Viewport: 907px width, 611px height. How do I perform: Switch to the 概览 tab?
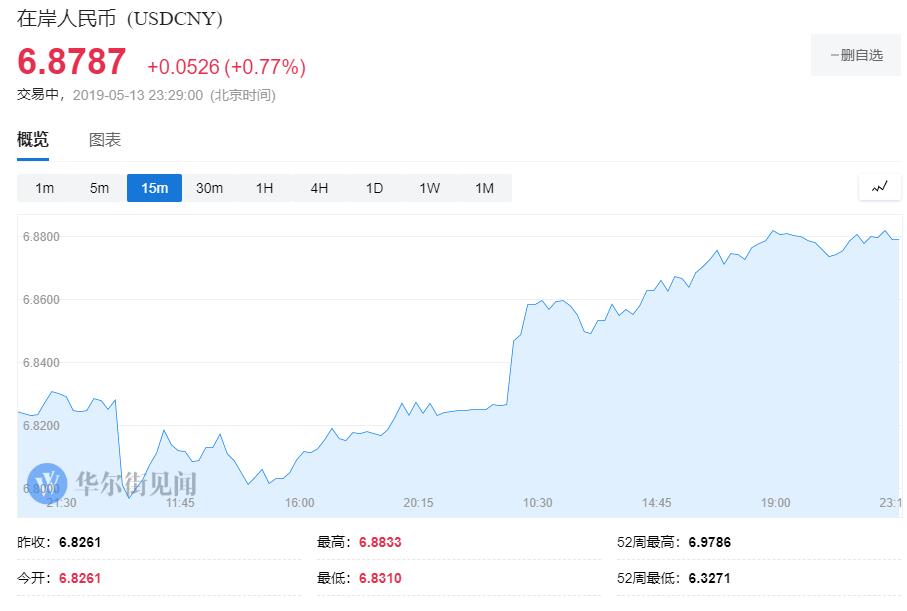(x=33, y=140)
